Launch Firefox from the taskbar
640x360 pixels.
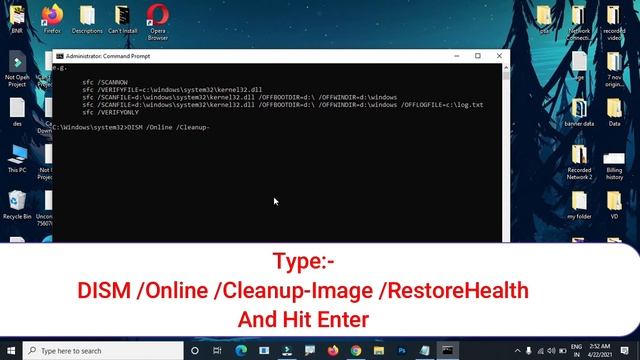[x=333, y=351]
